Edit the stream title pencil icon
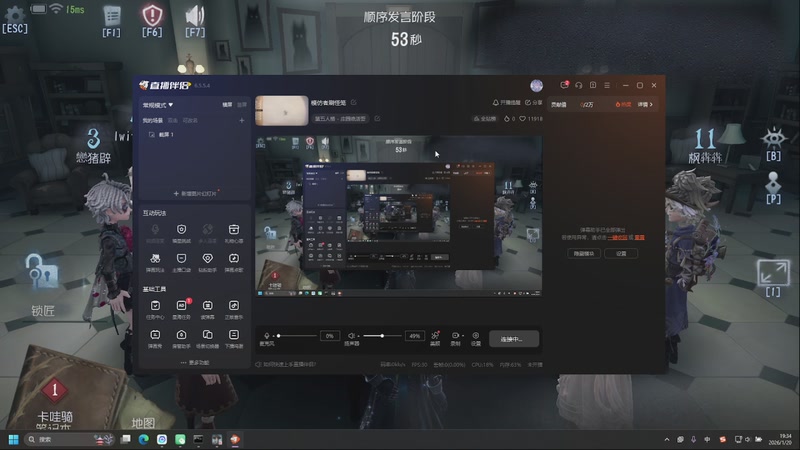The image size is (800, 450). coord(354,103)
